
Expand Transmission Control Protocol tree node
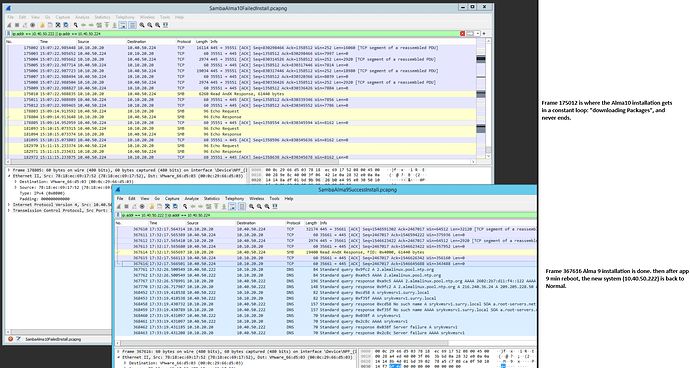9,210
